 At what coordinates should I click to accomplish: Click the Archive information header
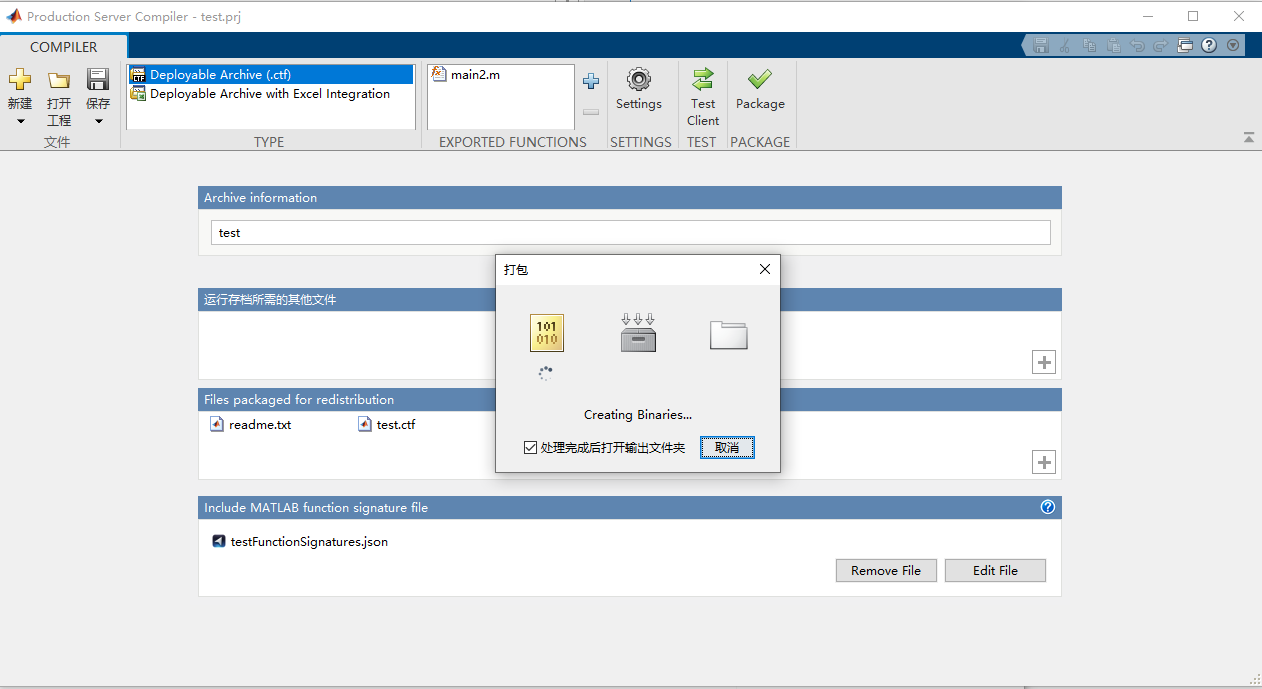(630, 198)
